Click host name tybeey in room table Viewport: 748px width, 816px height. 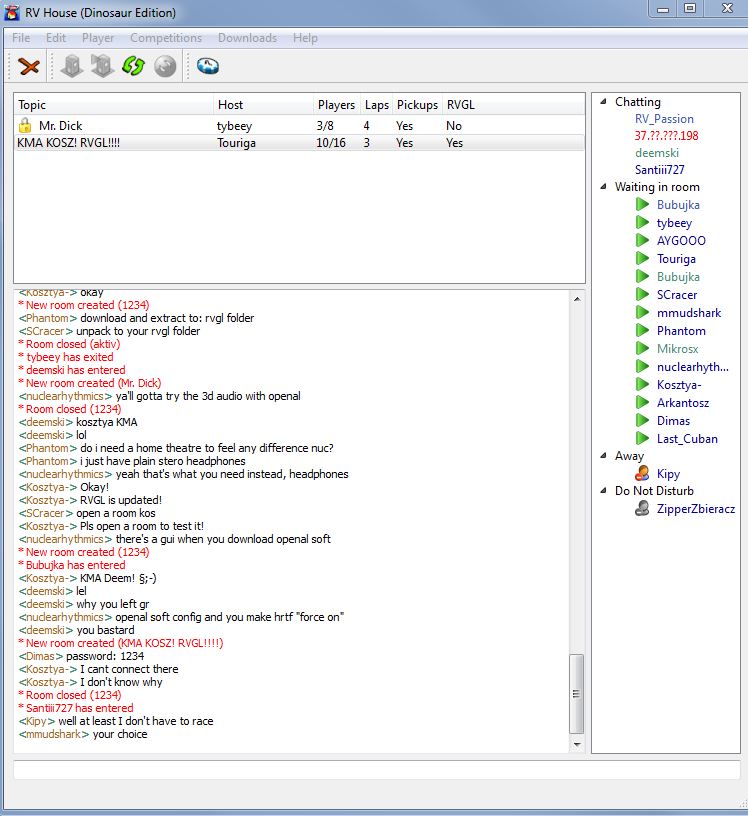coord(234,126)
